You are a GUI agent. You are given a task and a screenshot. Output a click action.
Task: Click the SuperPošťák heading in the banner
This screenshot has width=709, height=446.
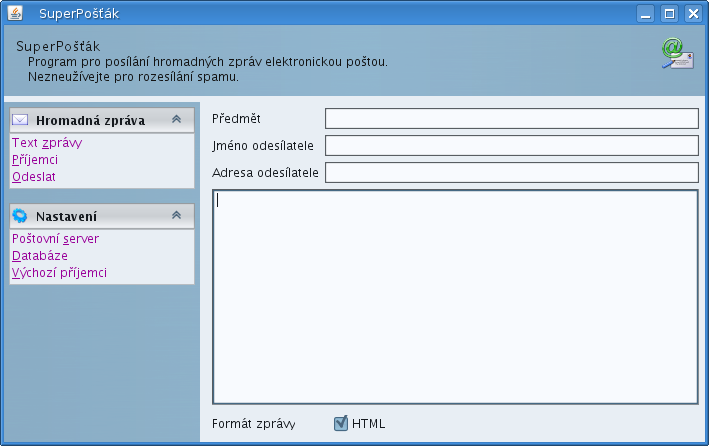(58, 46)
